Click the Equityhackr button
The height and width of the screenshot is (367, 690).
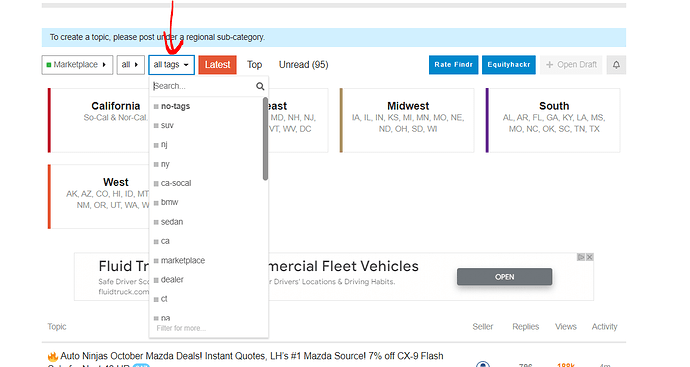[509, 65]
